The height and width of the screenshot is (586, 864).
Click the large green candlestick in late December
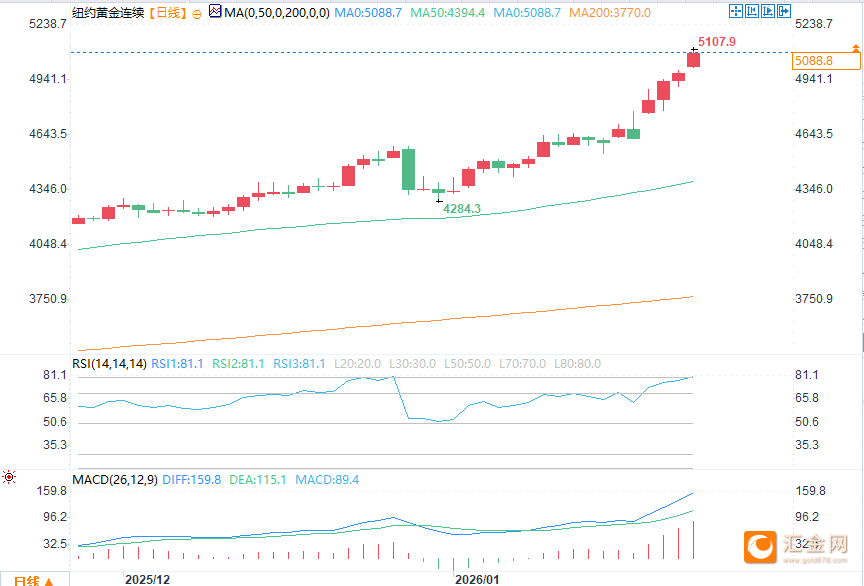[408, 169]
